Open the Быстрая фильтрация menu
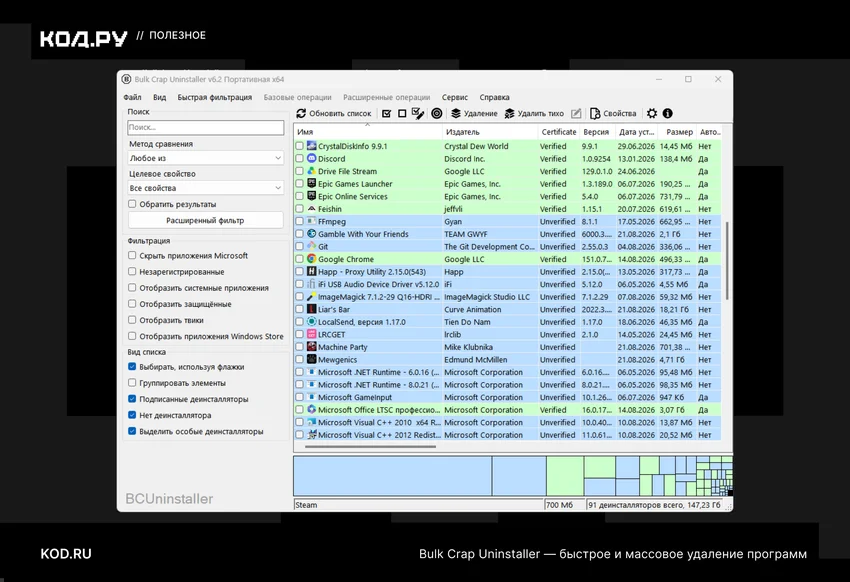The image size is (850, 582). tap(215, 98)
